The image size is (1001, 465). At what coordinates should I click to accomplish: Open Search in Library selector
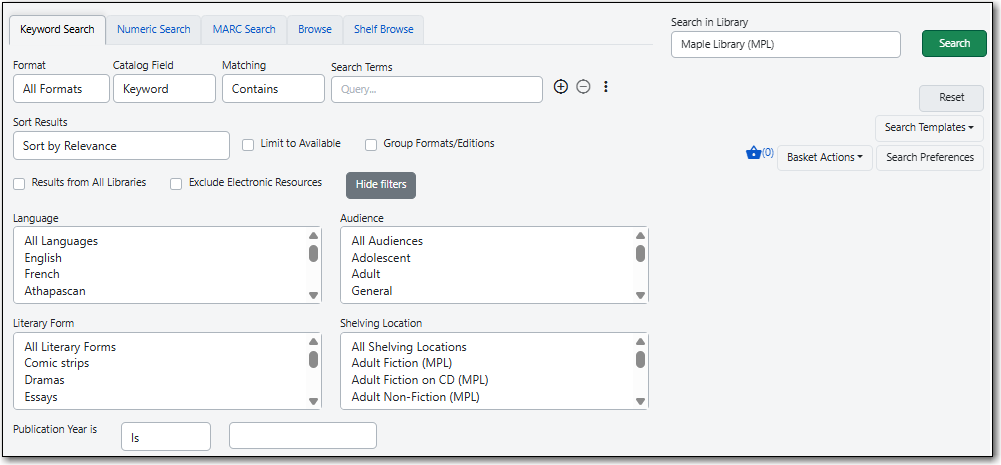[786, 44]
